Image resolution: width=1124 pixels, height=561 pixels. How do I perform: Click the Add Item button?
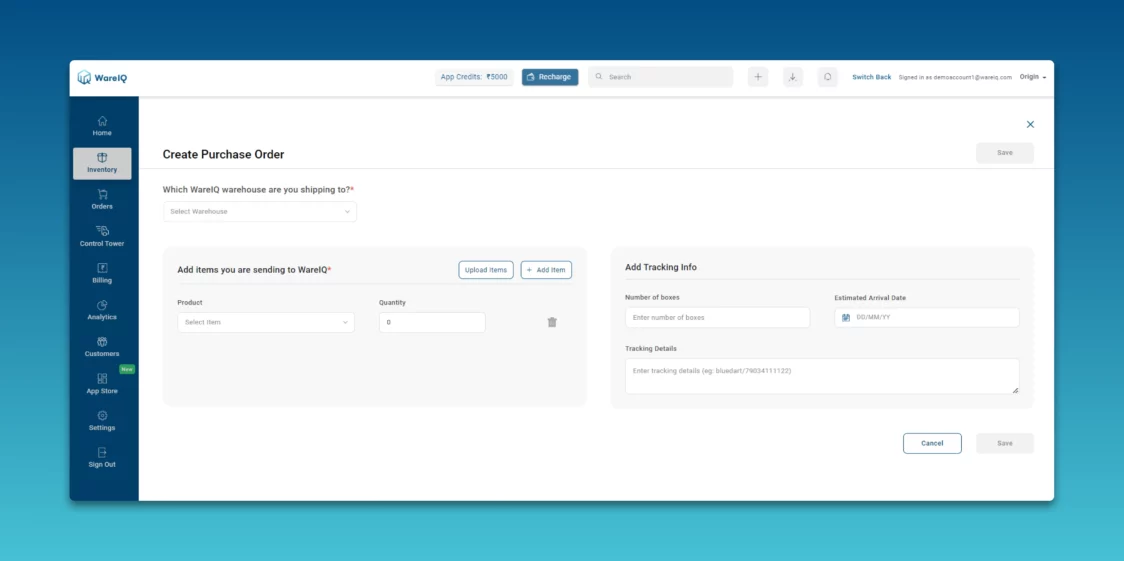[x=546, y=270]
